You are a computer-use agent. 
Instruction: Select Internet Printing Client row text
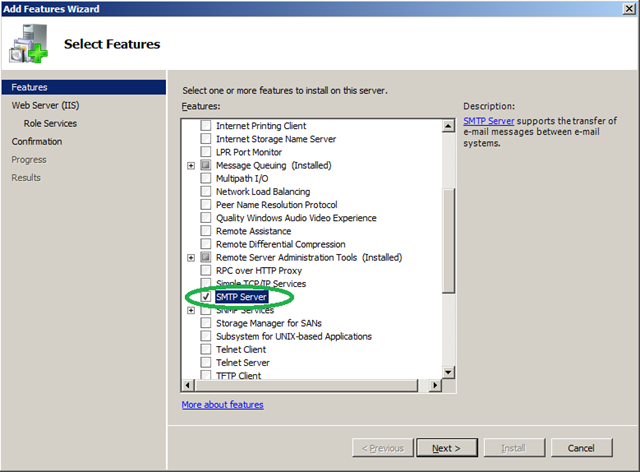261,126
